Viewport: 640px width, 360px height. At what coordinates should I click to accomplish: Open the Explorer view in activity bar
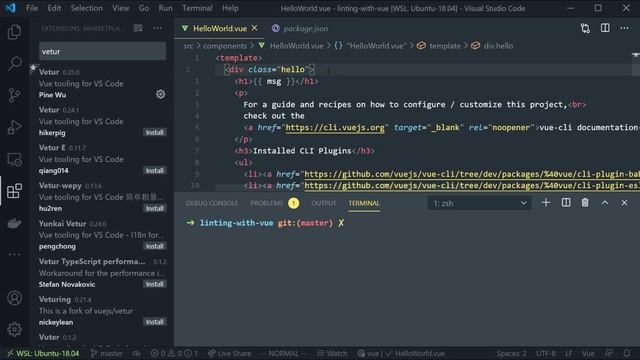pyautogui.click(x=14, y=32)
